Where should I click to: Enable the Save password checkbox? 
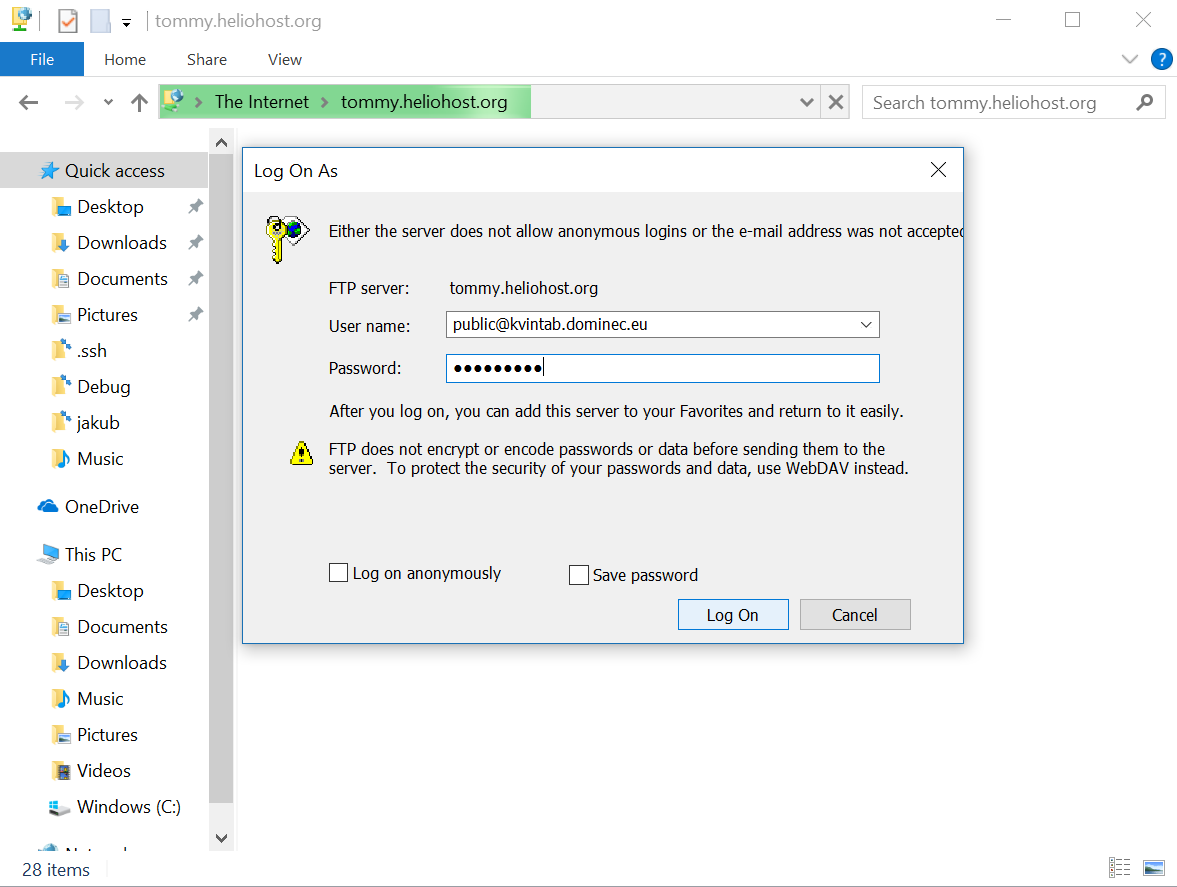click(579, 575)
